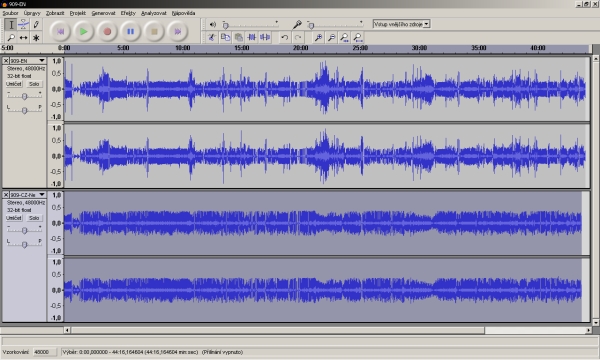Click the red Record button
The height and width of the screenshot is (360, 600).
[x=107, y=31]
